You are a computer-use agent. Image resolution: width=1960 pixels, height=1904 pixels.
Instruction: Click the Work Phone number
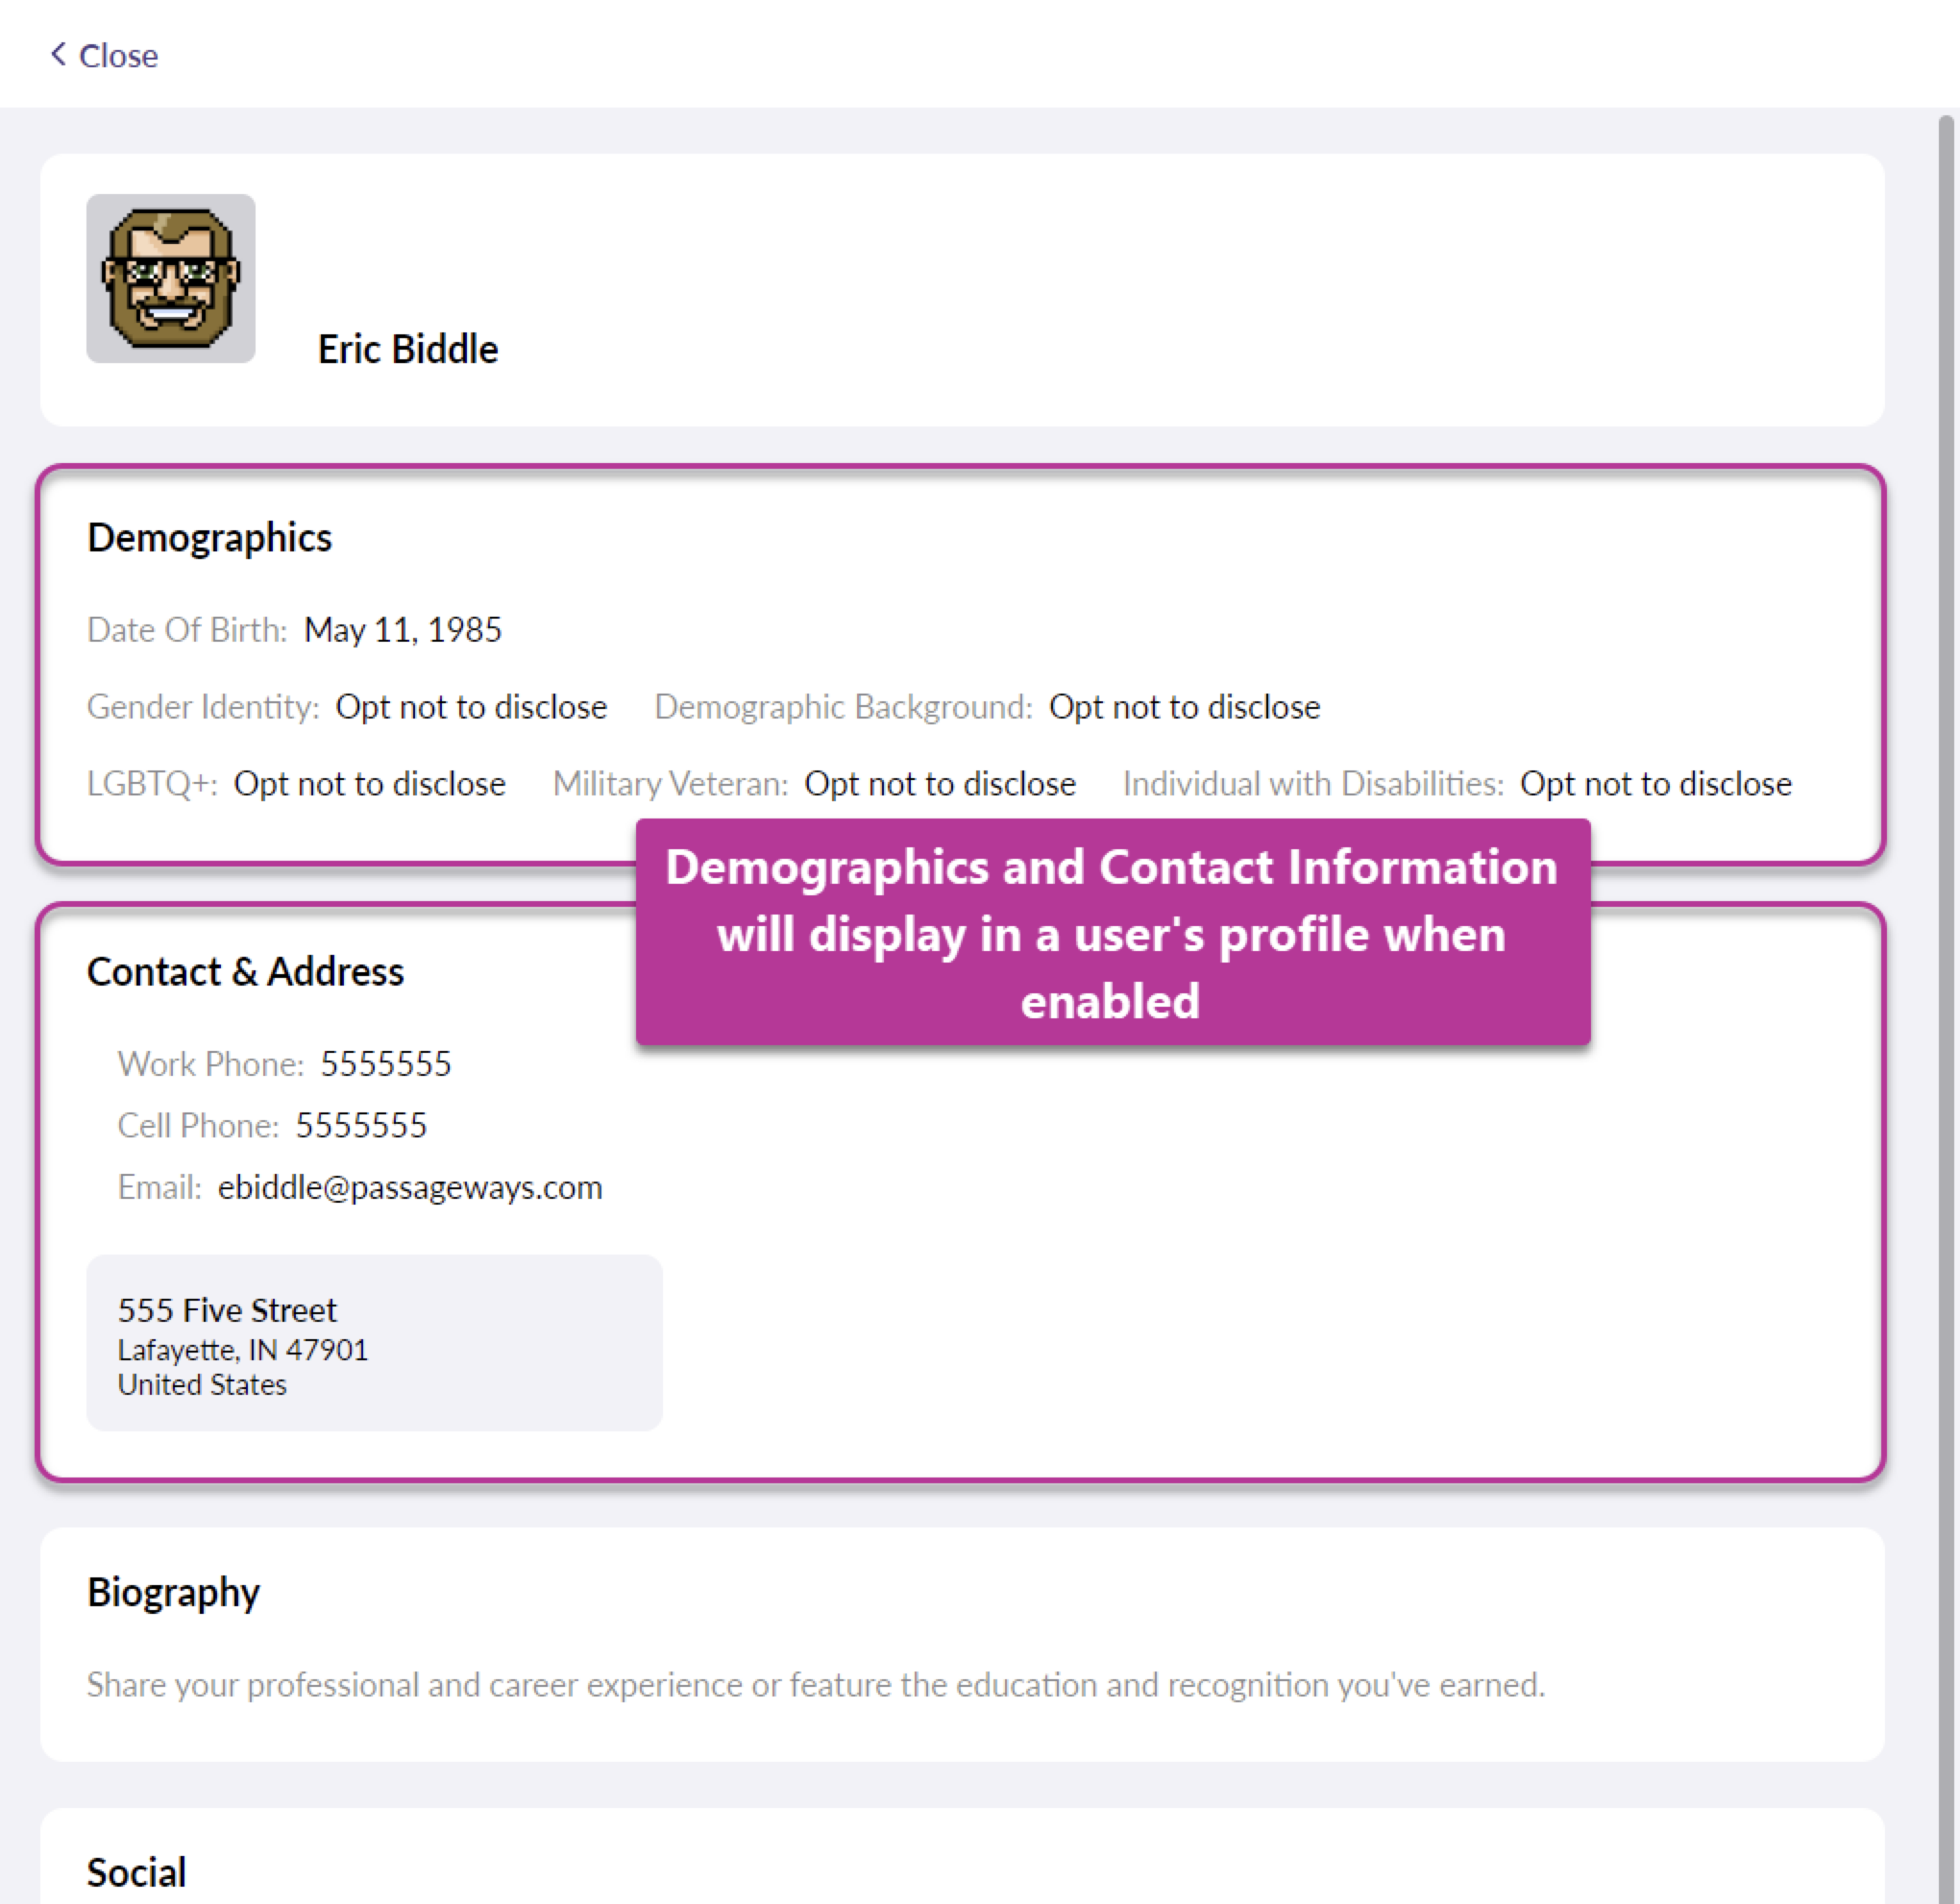pyautogui.click(x=385, y=1064)
